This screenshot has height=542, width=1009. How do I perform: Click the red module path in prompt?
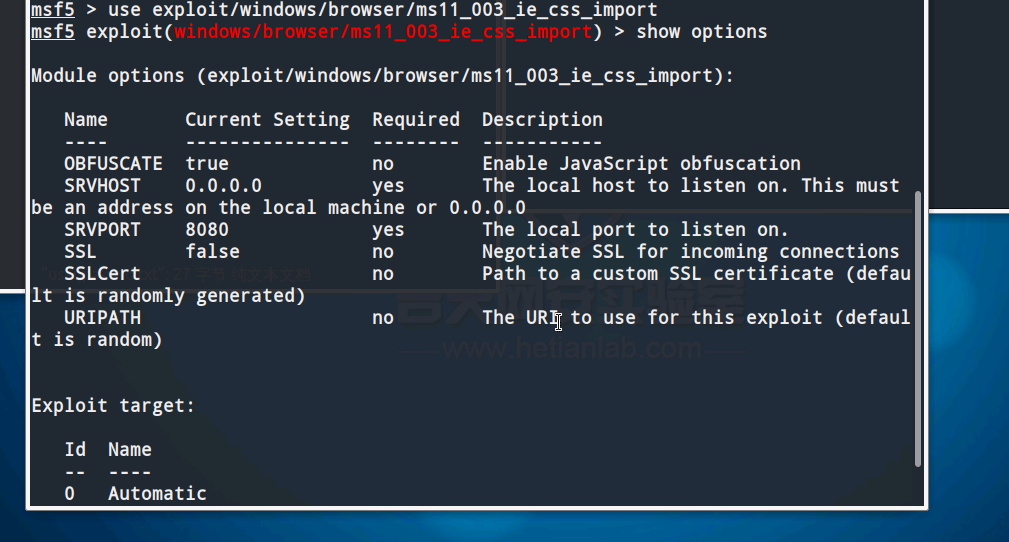point(383,32)
